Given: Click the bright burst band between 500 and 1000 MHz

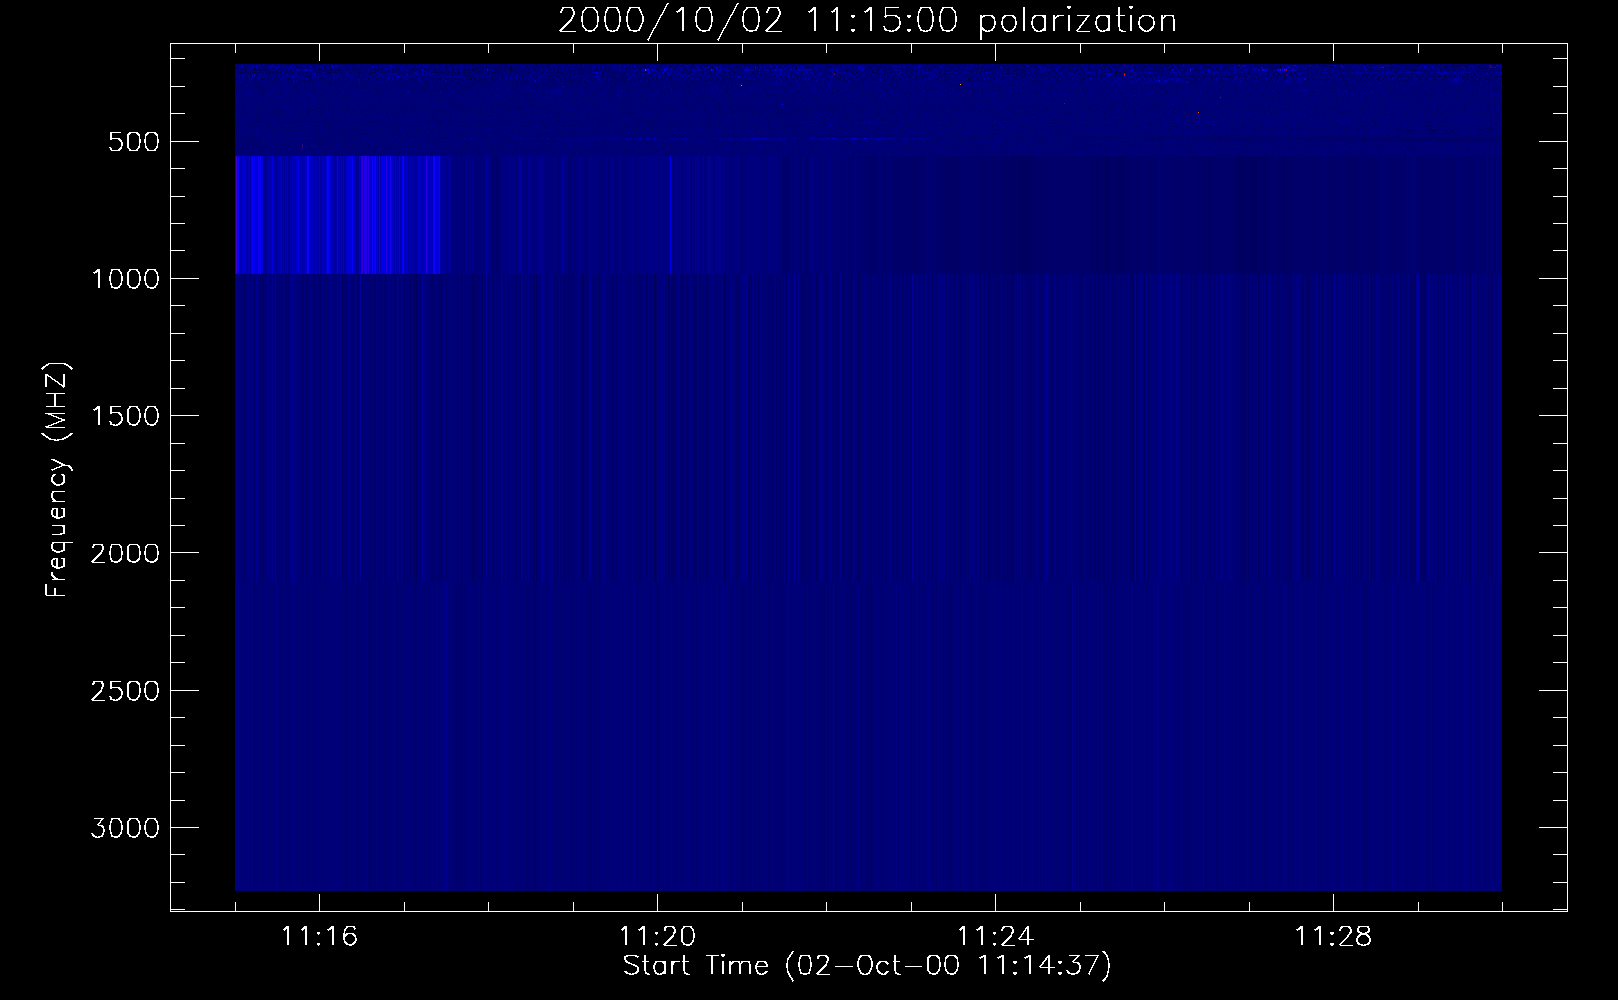Looking at the screenshot, I should [338, 214].
